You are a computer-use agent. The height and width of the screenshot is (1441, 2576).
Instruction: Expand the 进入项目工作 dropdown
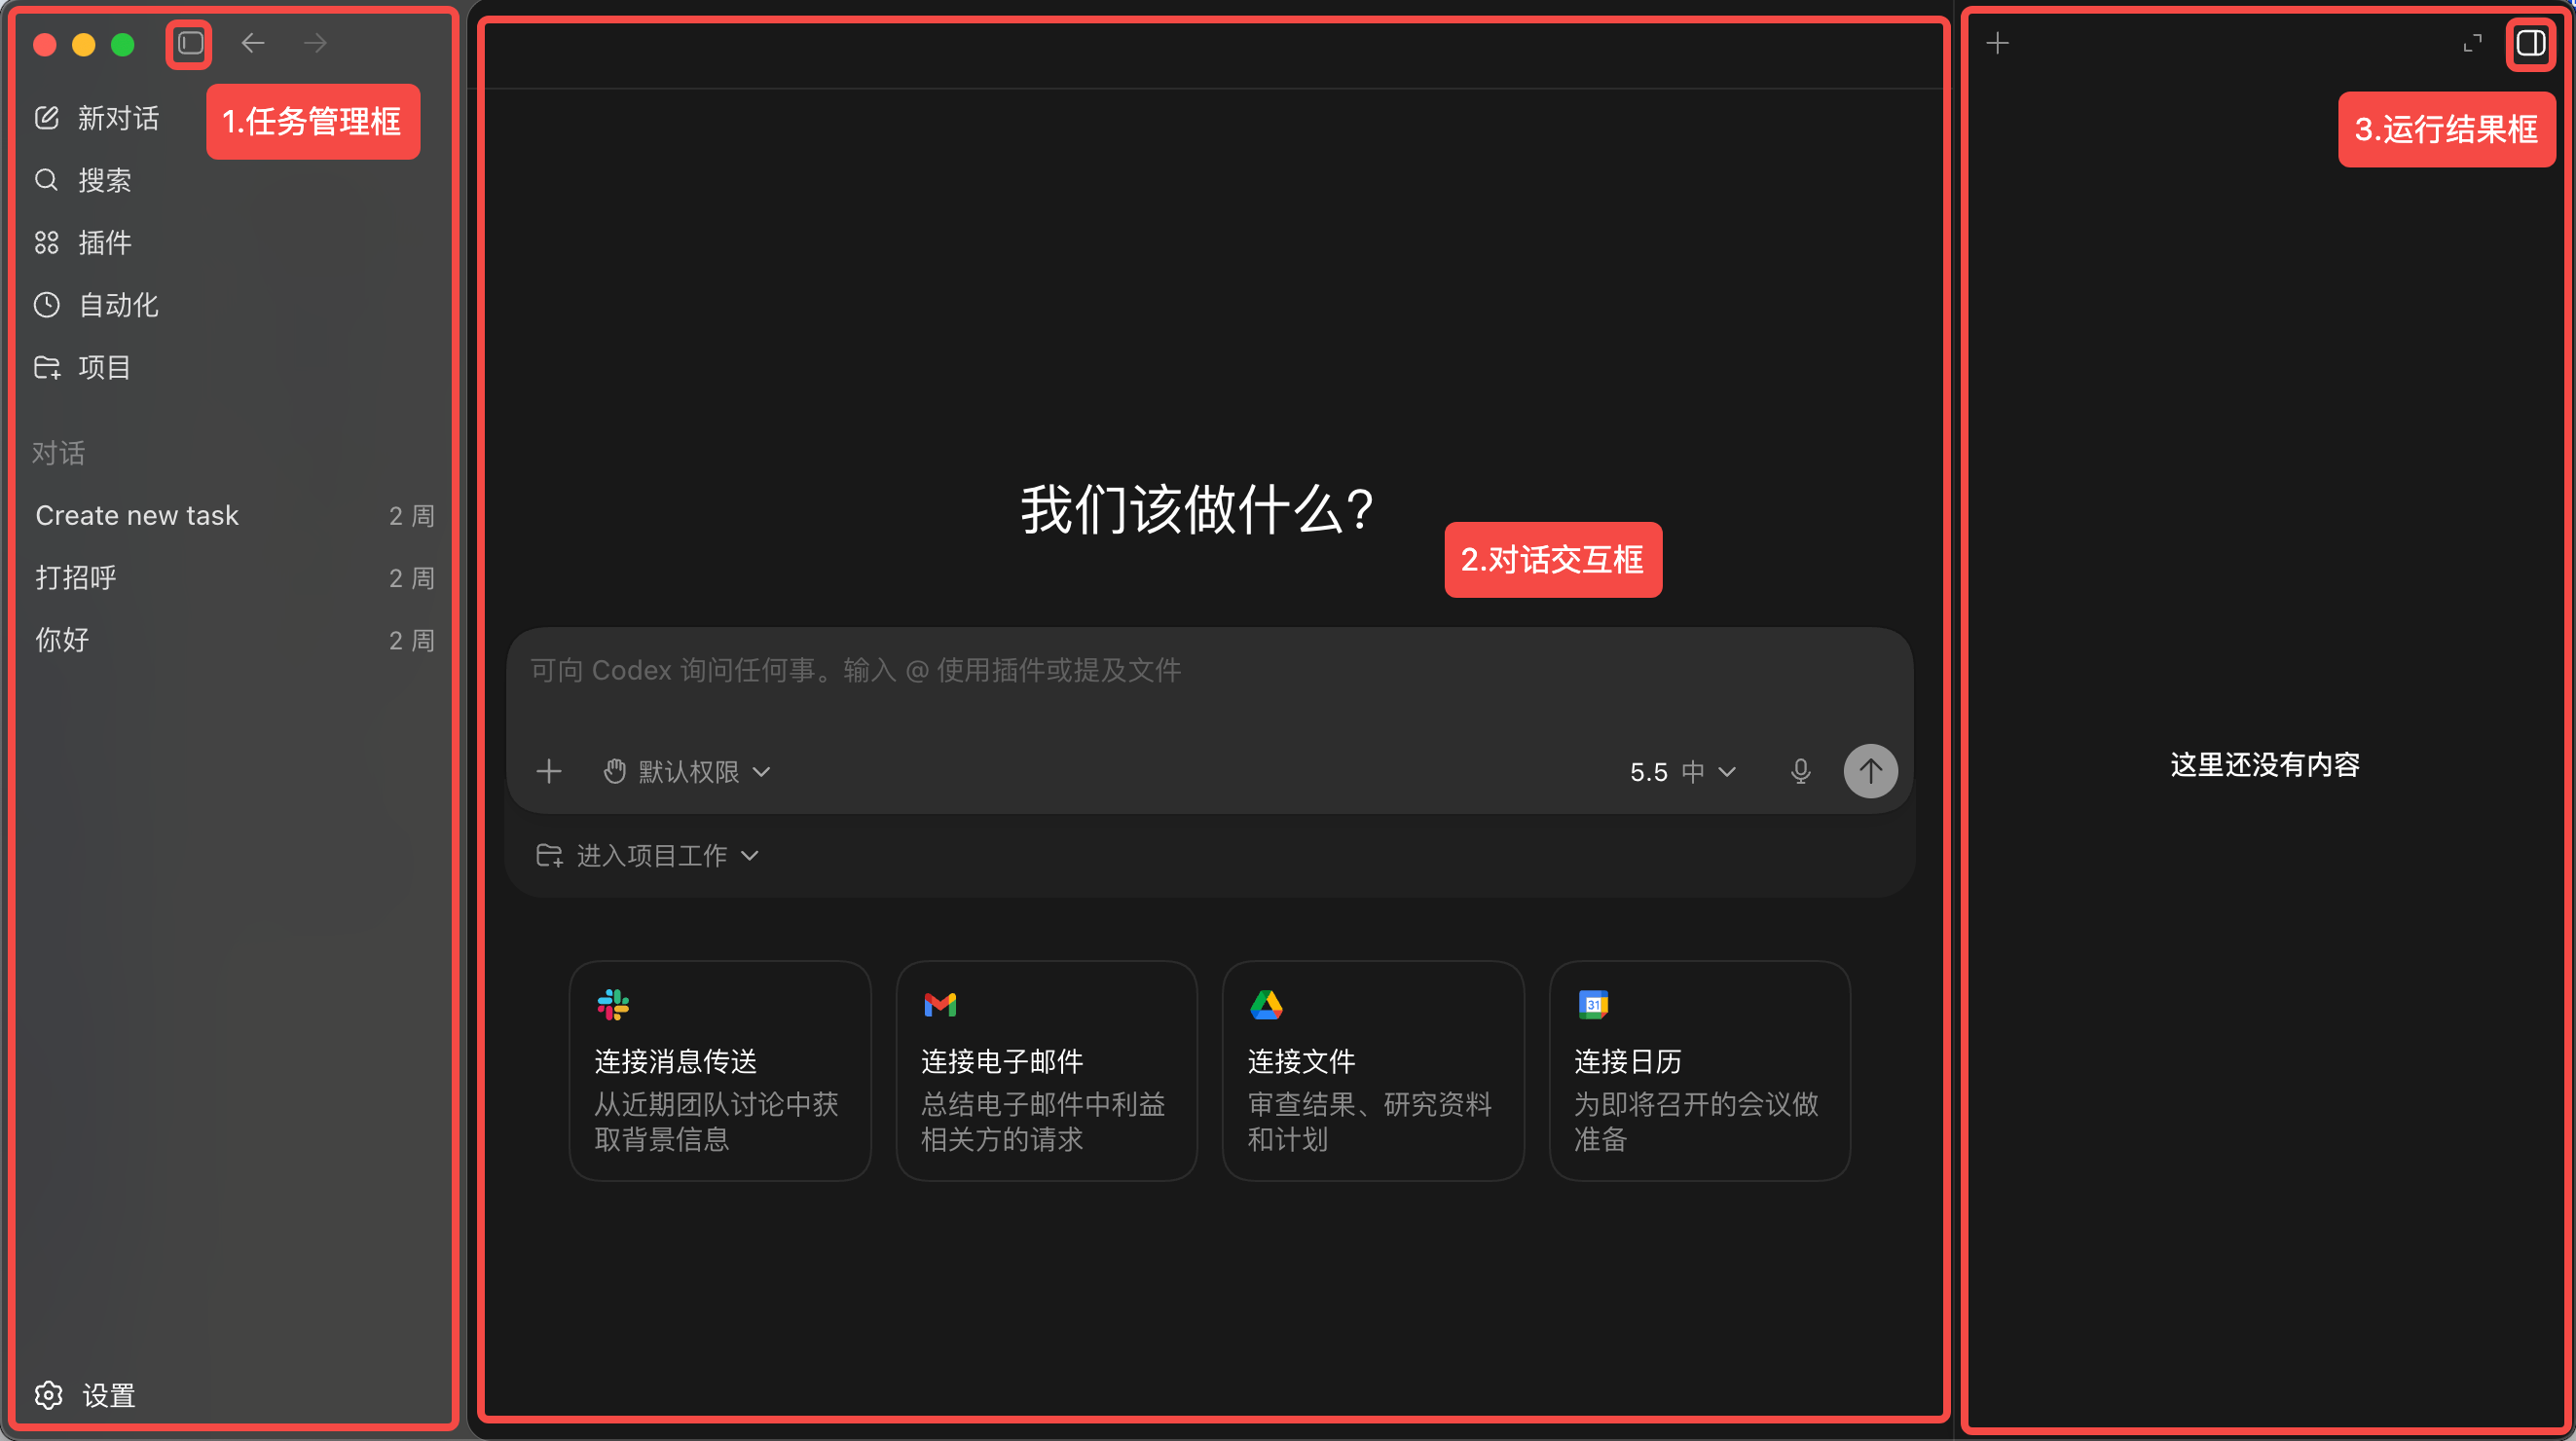648,855
